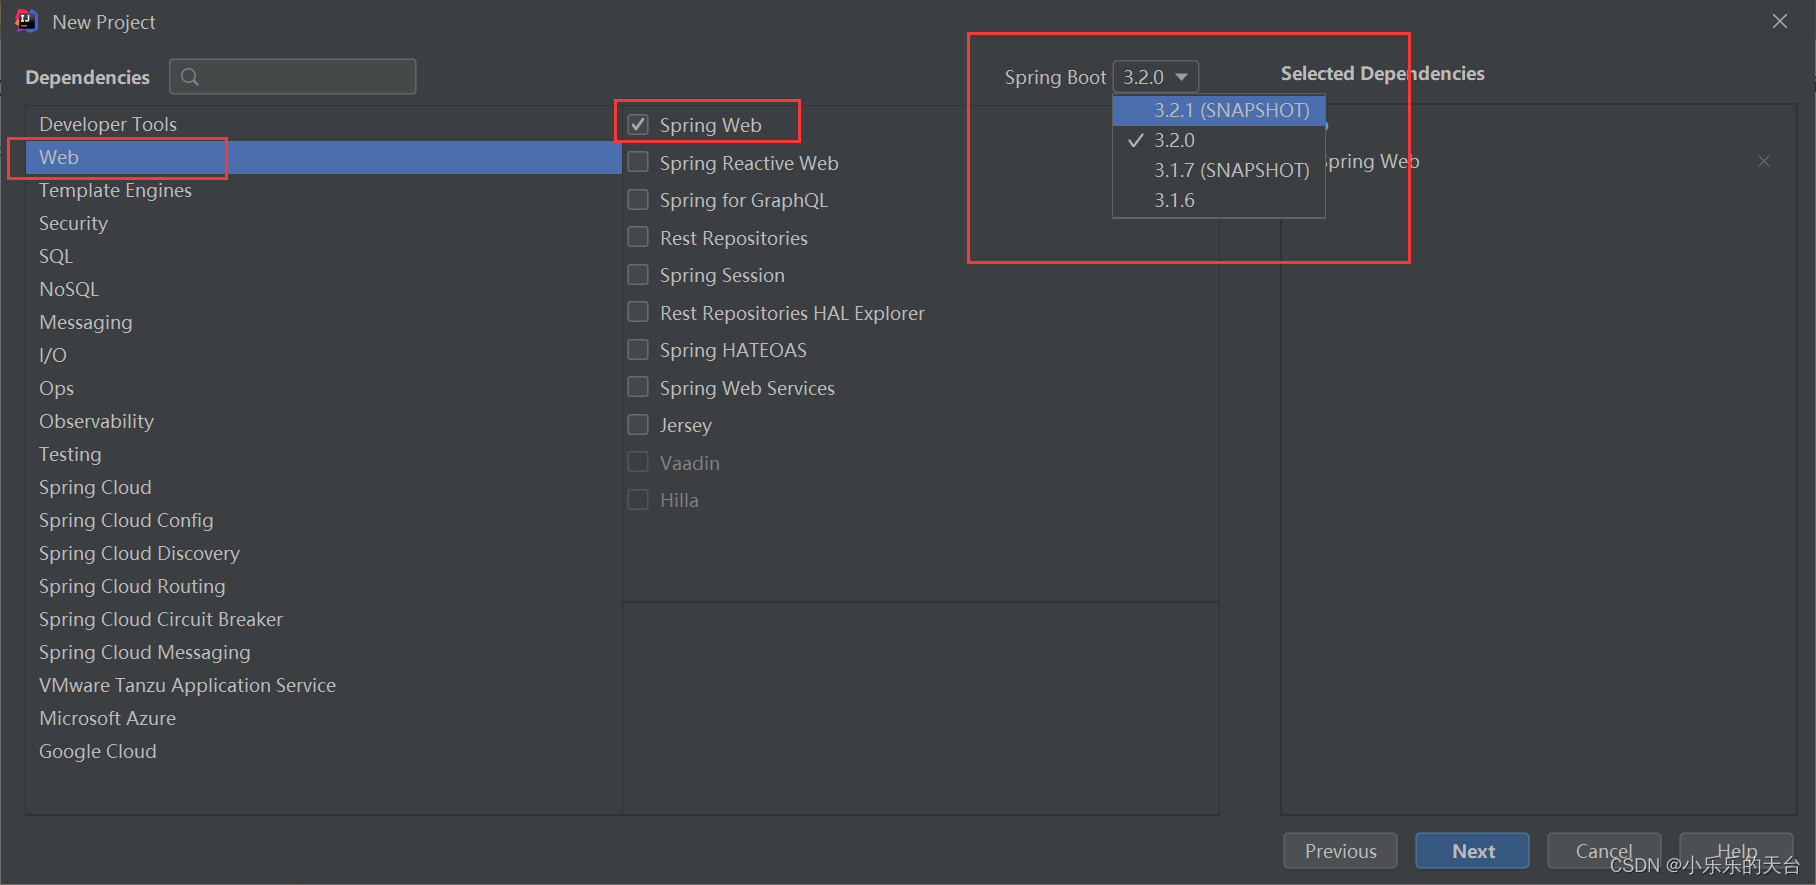Image resolution: width=1816 pixels, height=885 pixels.
Task: Click the disabled Vaadin checkbox
Action: [x=638, y=462]
